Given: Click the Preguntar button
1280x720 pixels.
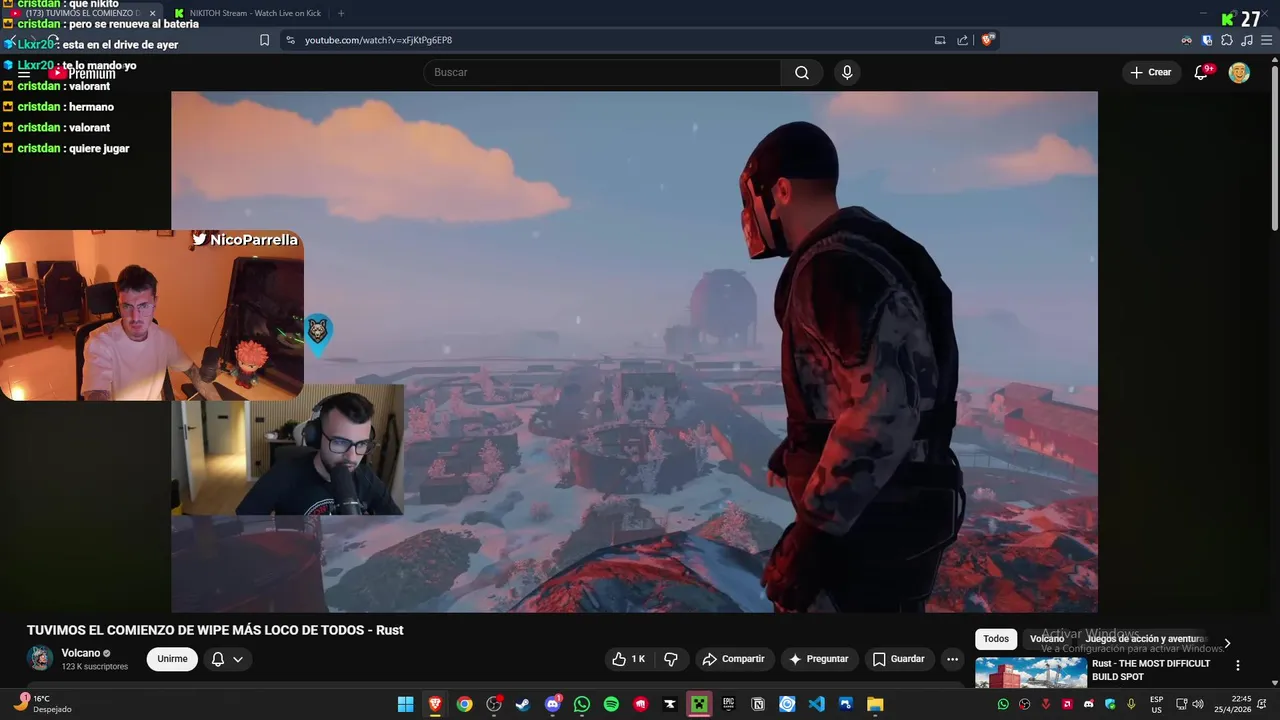Looking at the screenshot, I should coord(819,659).
